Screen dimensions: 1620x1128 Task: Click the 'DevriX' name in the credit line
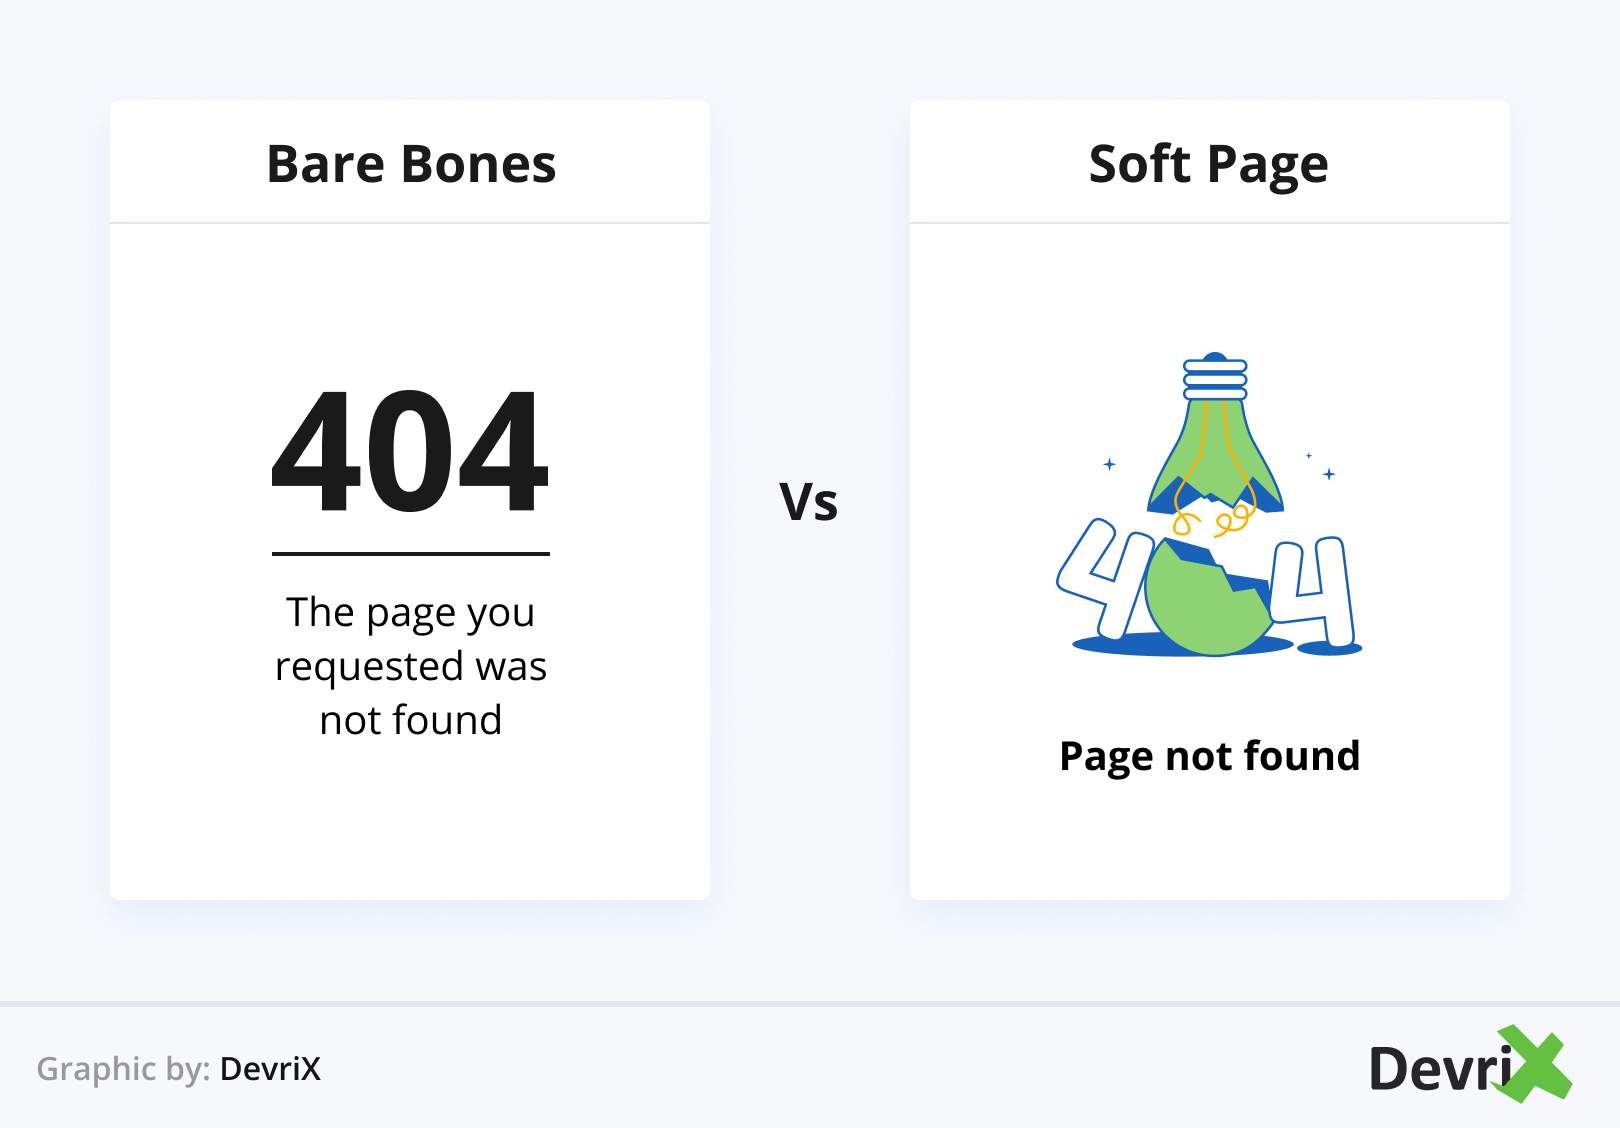point(270,1069)
